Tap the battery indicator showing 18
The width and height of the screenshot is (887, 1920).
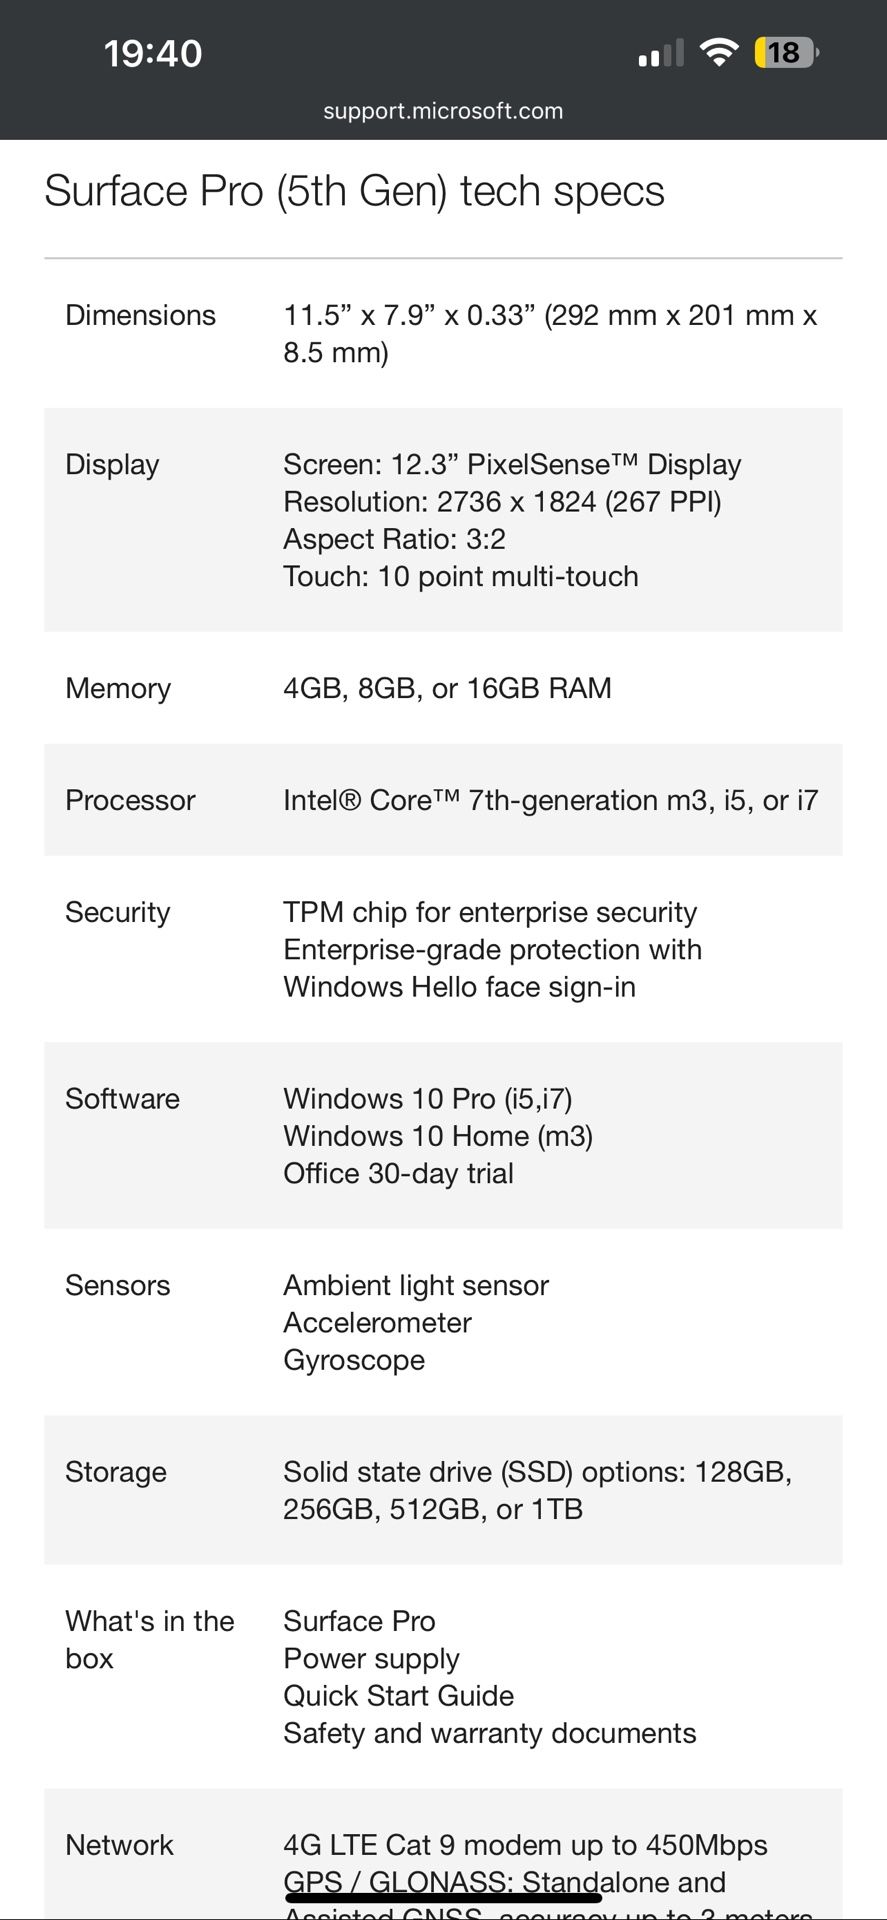coord(786,52)
